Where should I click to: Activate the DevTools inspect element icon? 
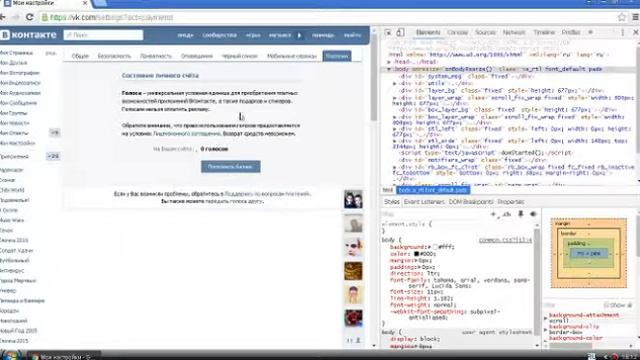[388, 32]
